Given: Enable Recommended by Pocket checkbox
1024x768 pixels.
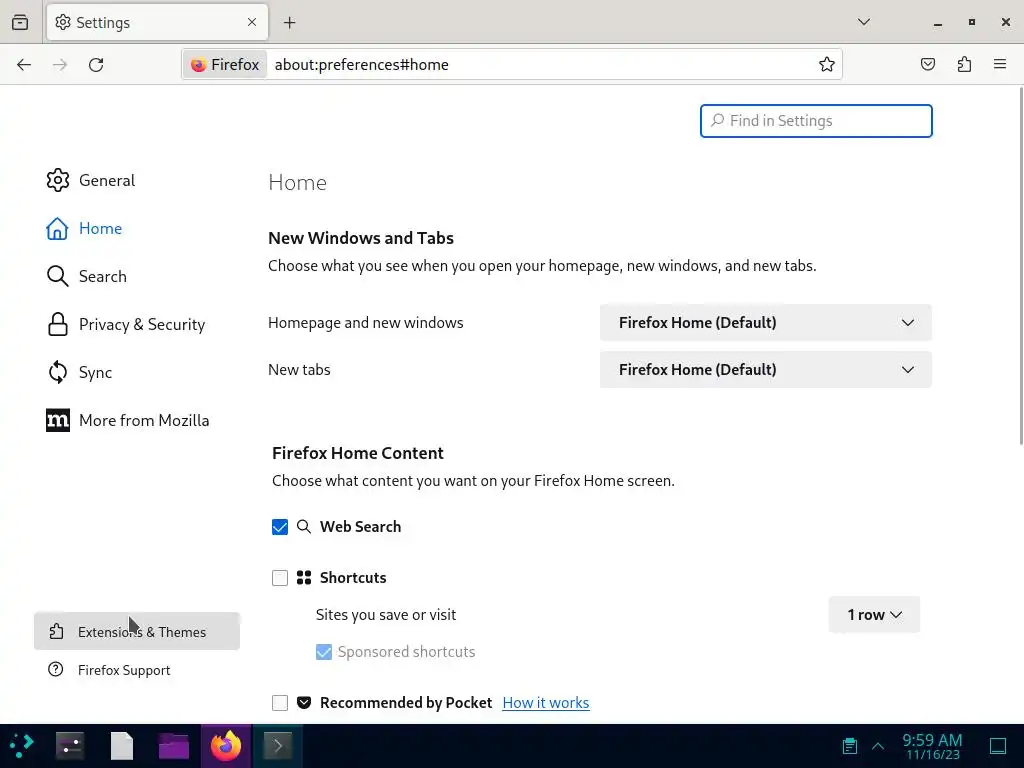Looking at the screenshot, I should point(280,703).
